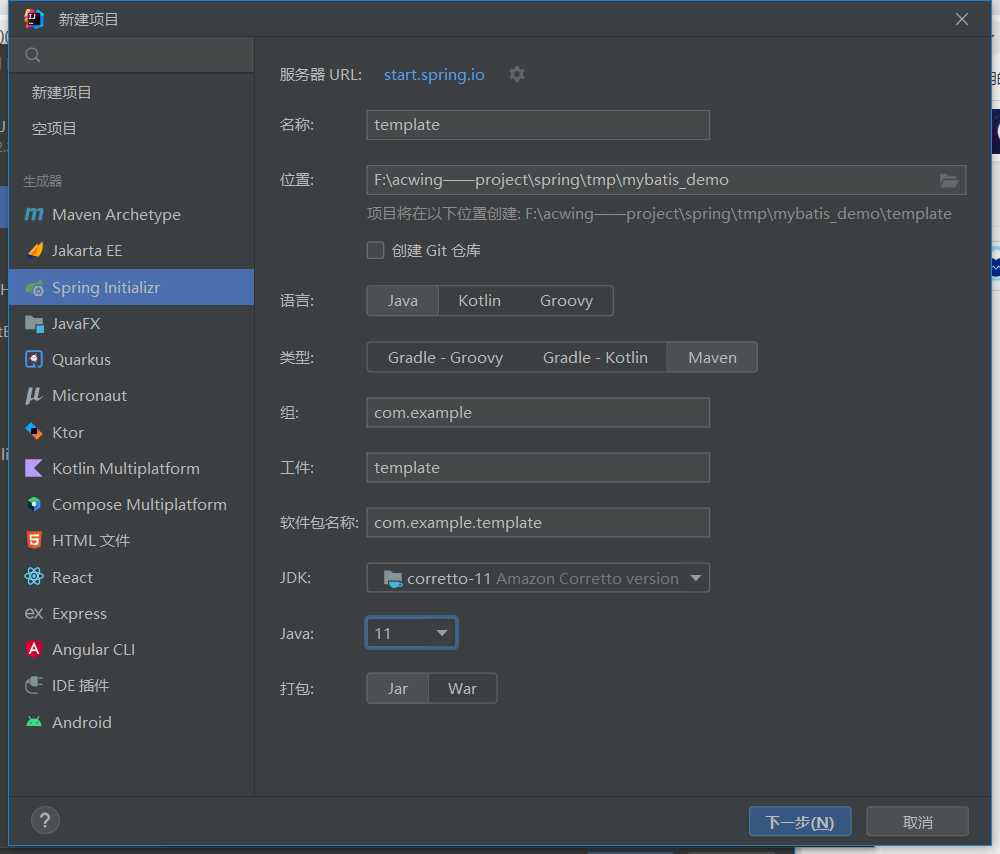This screenshot has height=854, width=1000.
Task: Choose Gradle - Groovy build type
Action: 445,357
